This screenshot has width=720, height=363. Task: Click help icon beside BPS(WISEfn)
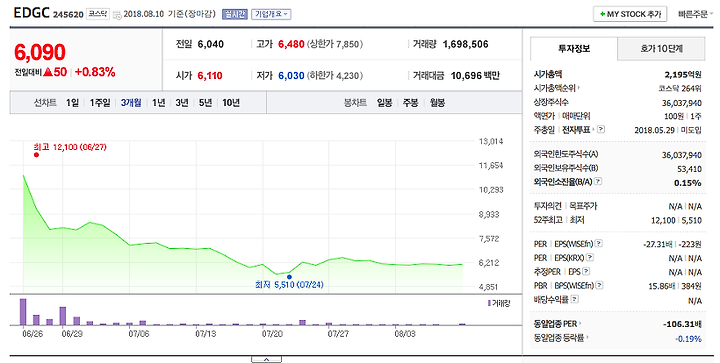point(599,285)
